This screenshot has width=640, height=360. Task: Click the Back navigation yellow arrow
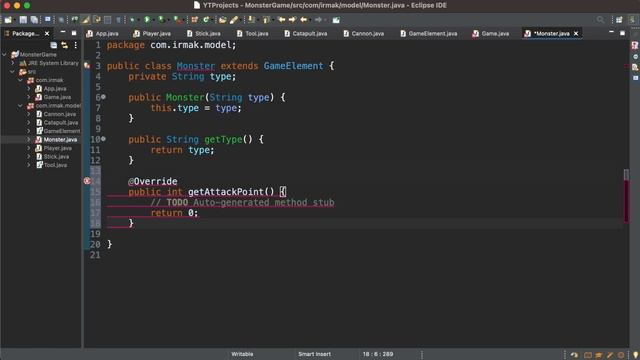click(x=303, y=20)
